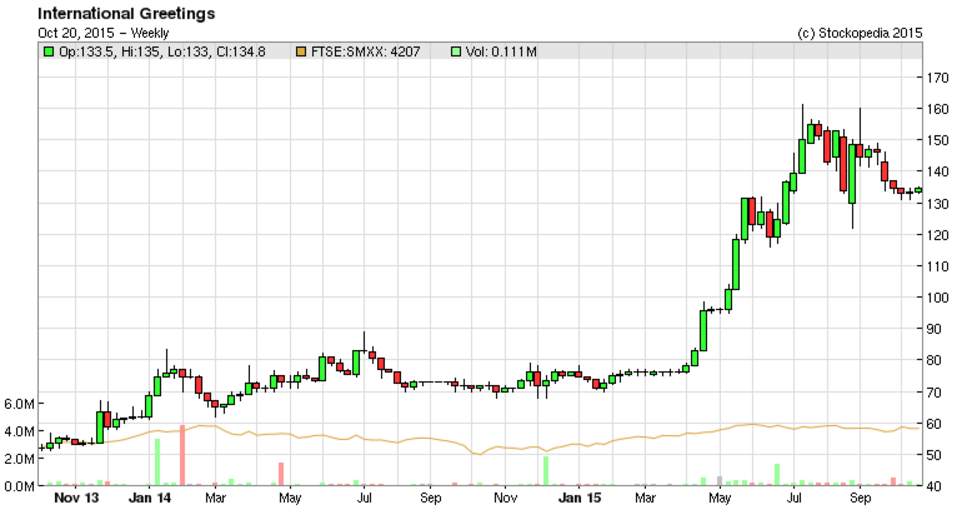Click the '70' price axis label
Viewport: 961px width, 530px height.
pos(934,392)
